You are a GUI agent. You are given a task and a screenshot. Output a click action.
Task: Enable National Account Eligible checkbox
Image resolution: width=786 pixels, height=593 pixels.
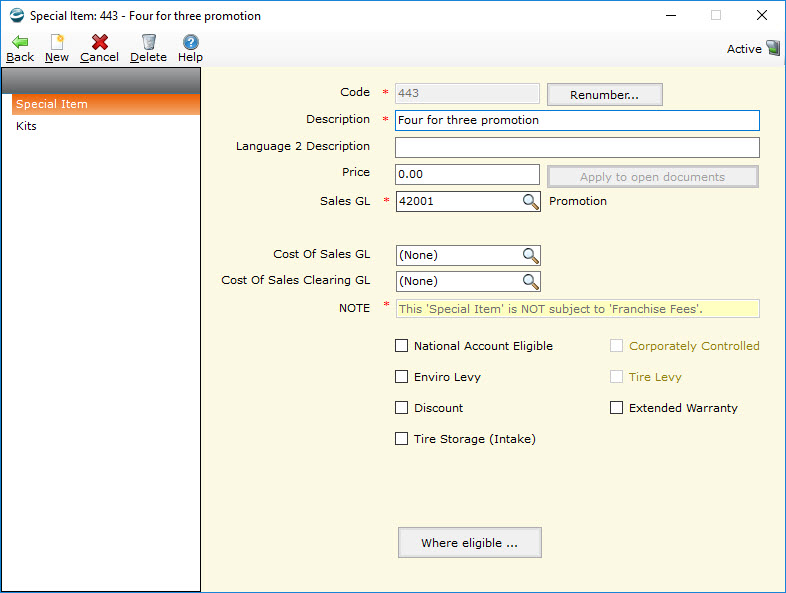[x=402, y=346]
